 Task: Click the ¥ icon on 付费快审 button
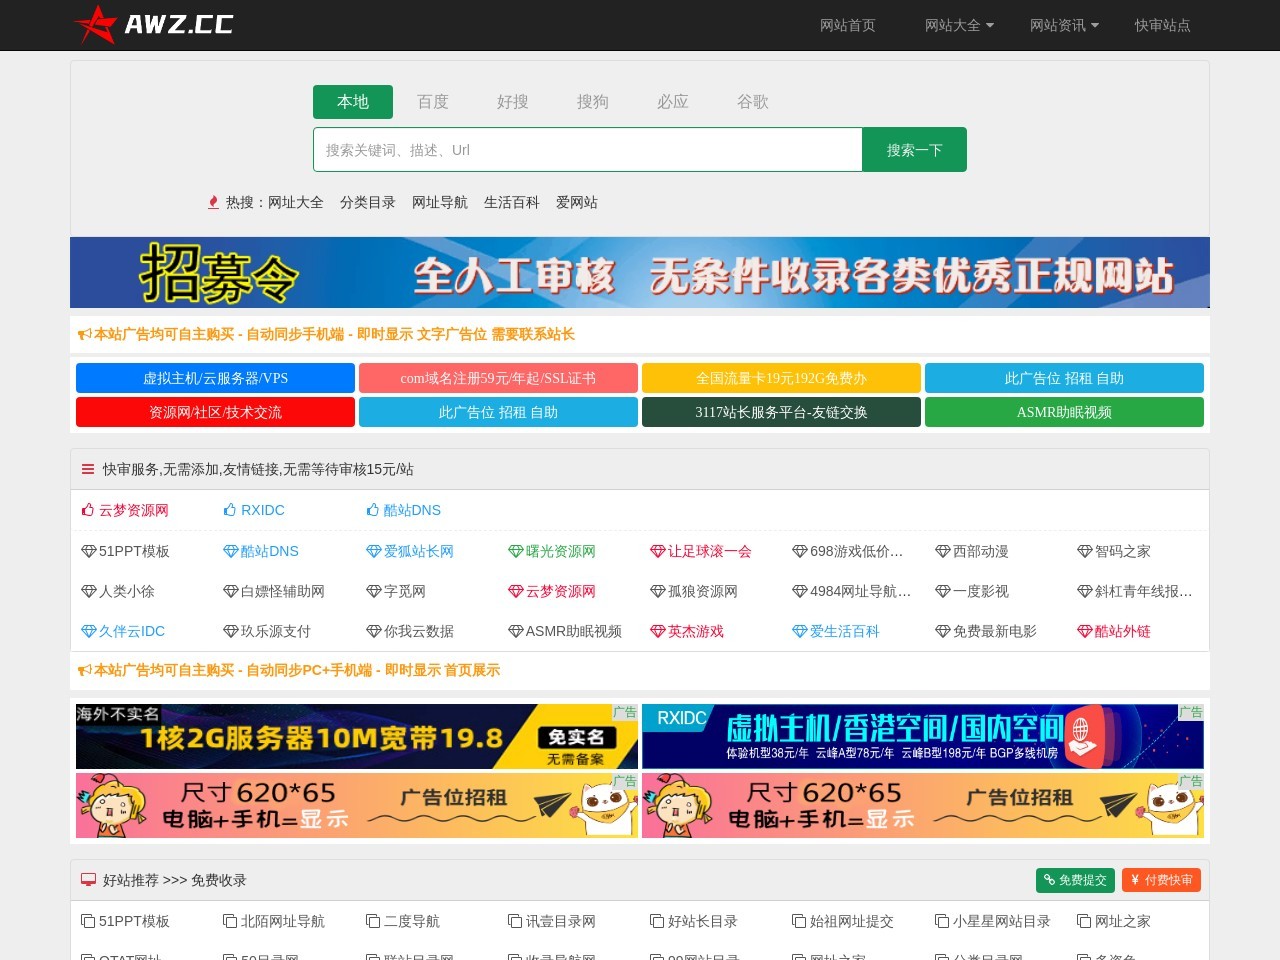[x=1134, y=880]
